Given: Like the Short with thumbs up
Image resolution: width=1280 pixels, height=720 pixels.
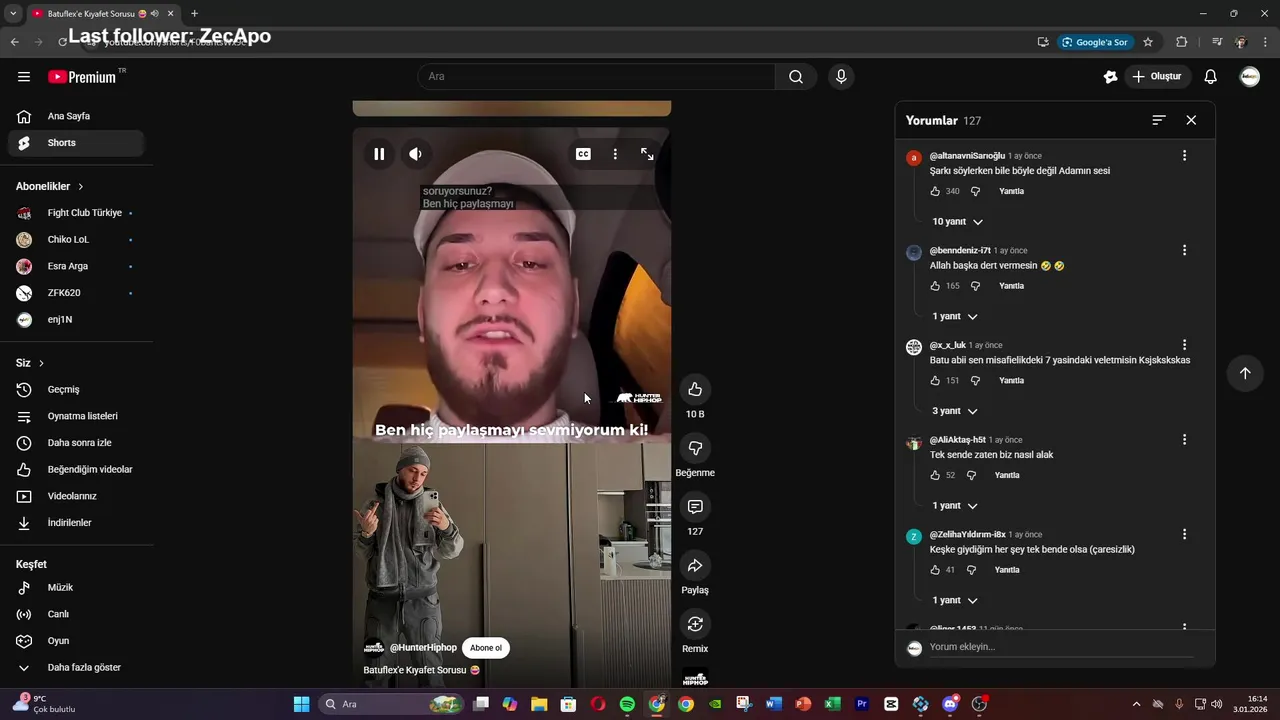Looking at the screenshot, I should pos(695,389).
